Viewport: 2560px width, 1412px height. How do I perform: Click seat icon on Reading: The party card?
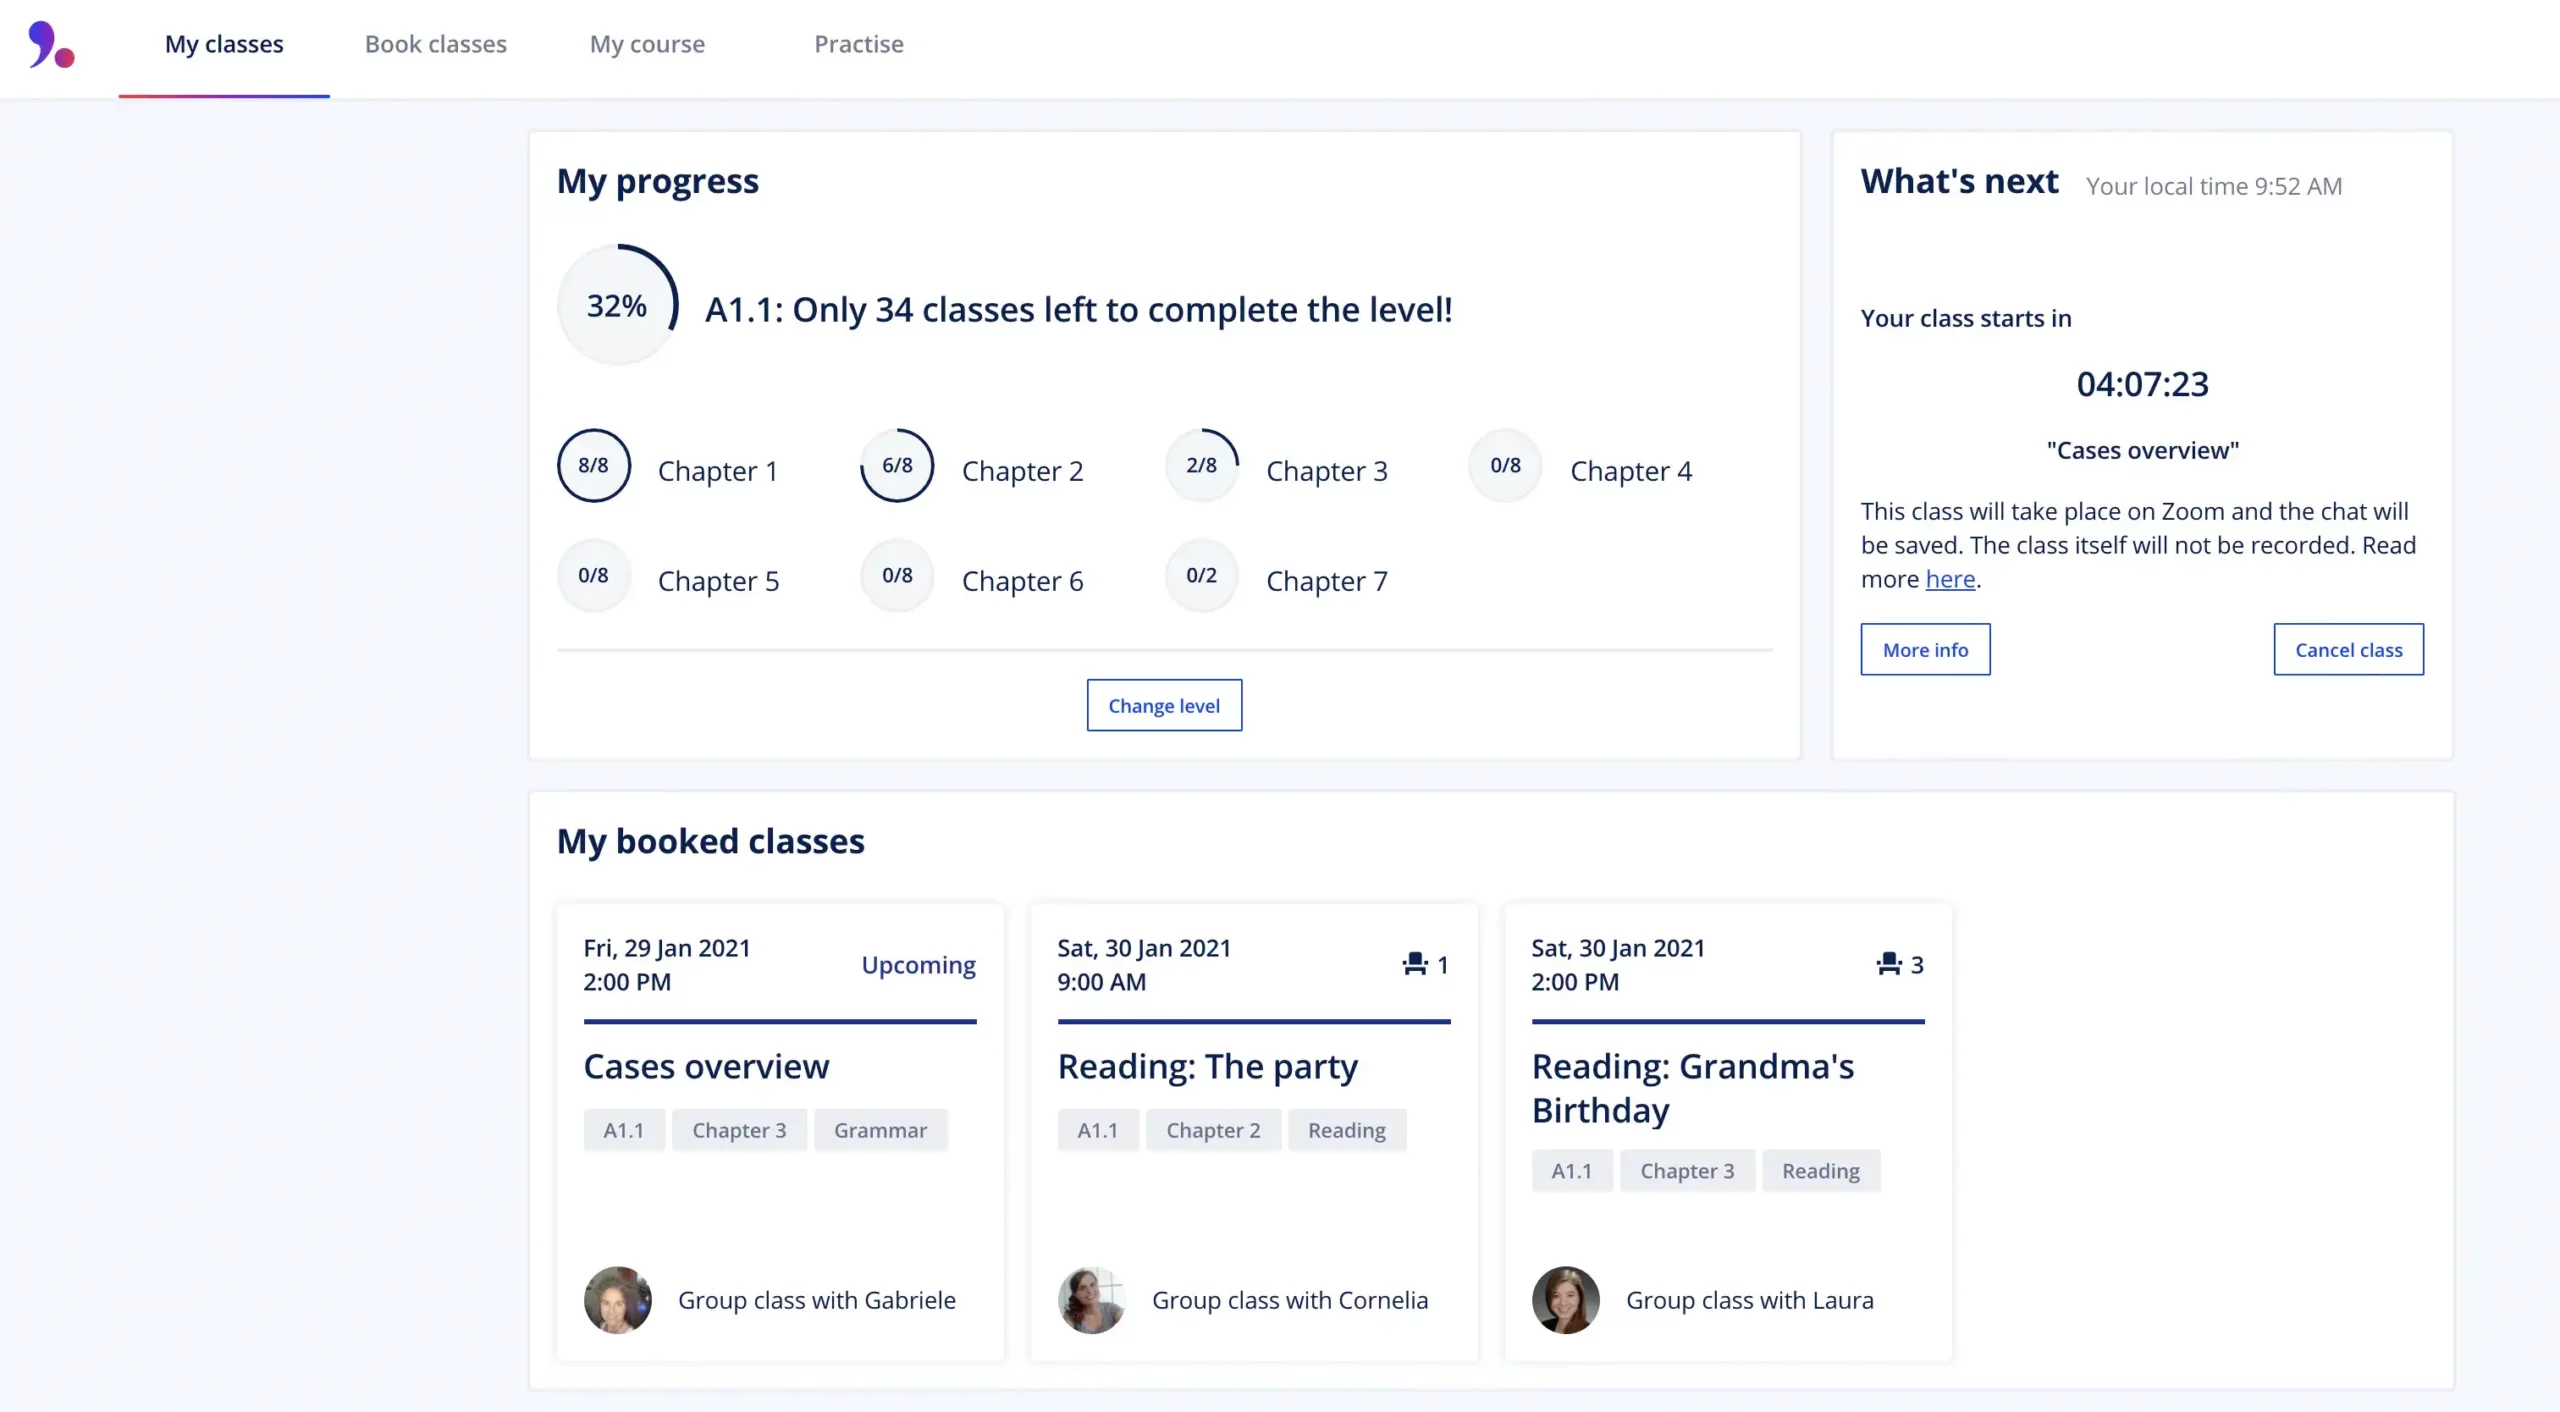pyautogui.click(x=1415, y=964)
